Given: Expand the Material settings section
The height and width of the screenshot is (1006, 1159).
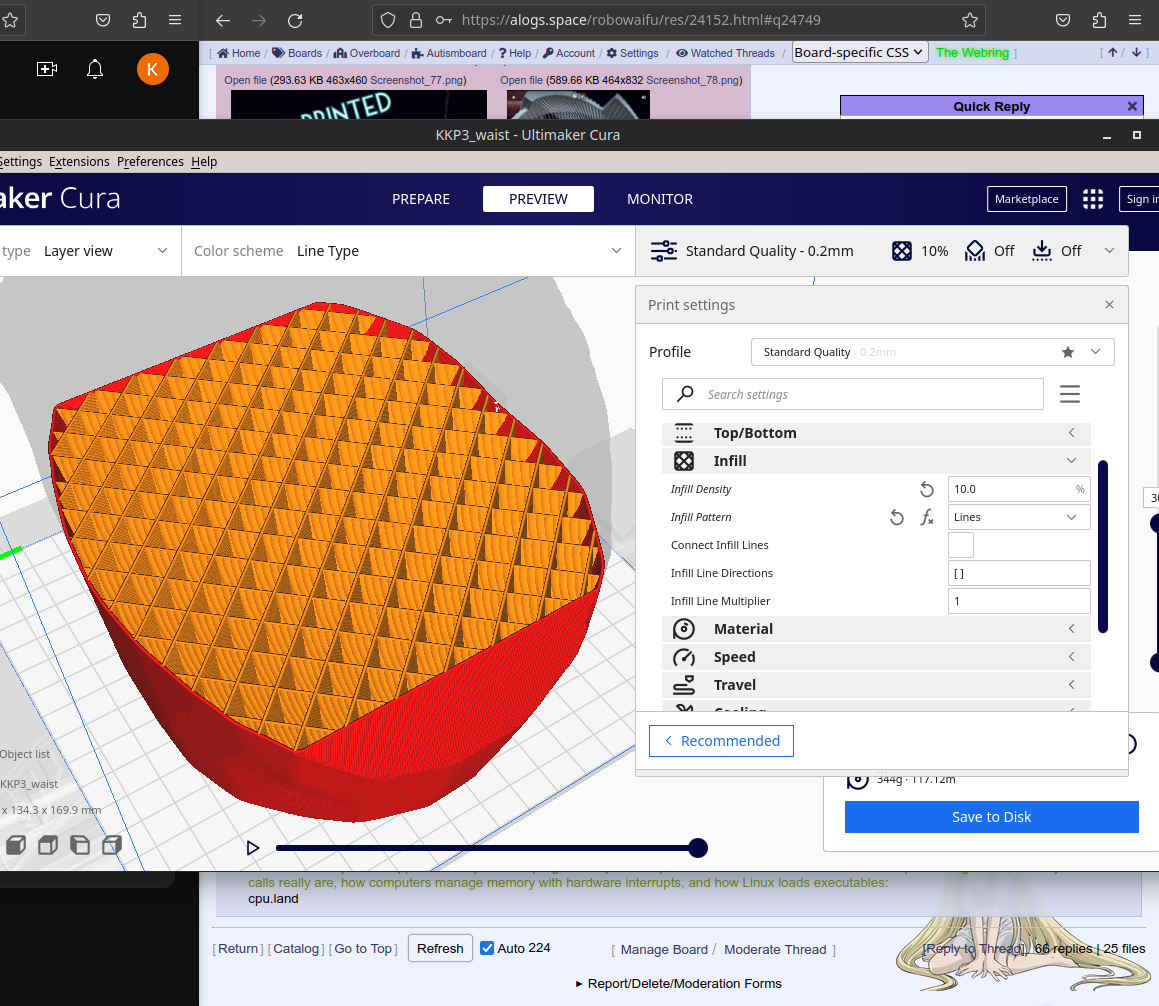Looking at the screenshot, I should coord(876,629).
